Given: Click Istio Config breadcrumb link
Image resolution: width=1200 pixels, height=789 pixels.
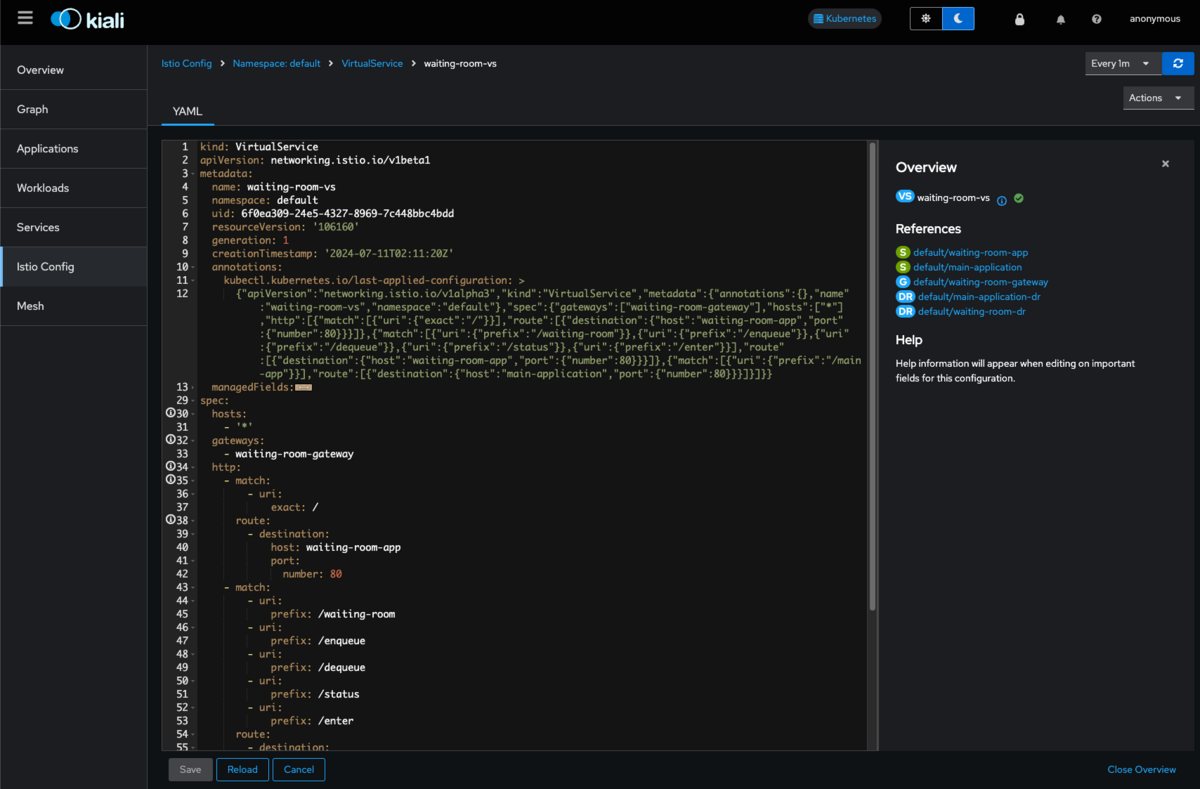Looking at the screenshot, I should [x=187, y=63].
